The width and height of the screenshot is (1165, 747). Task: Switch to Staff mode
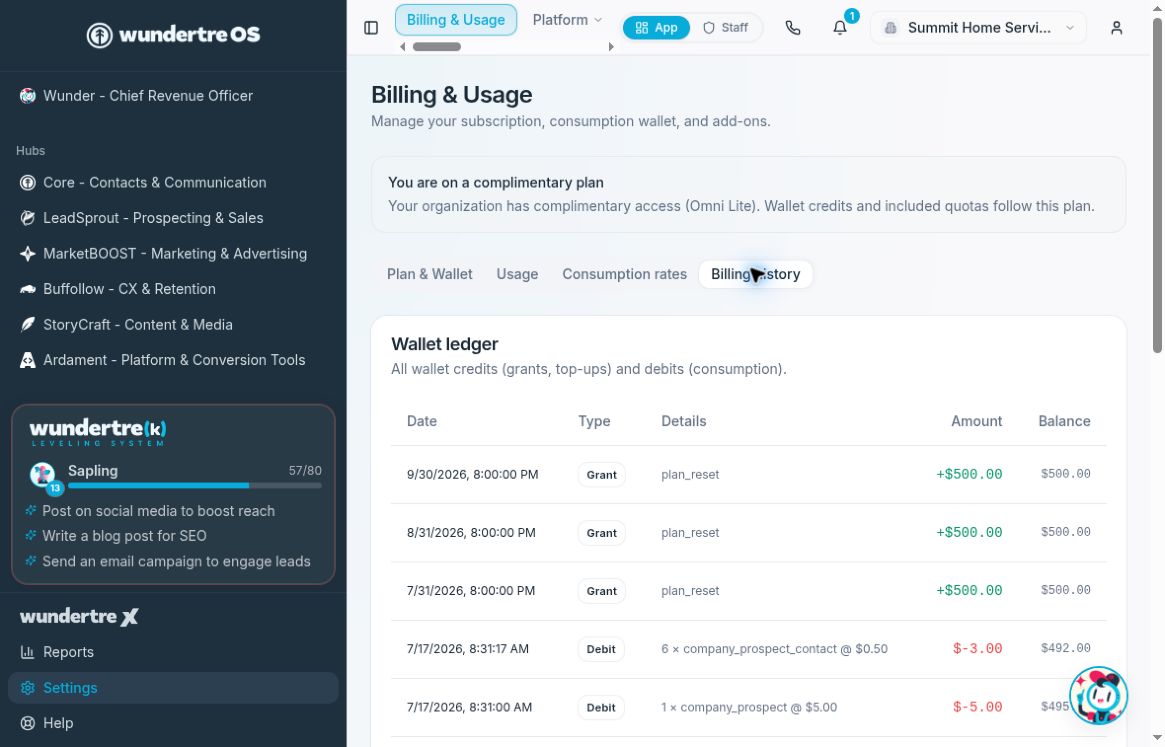coord(725,28)
